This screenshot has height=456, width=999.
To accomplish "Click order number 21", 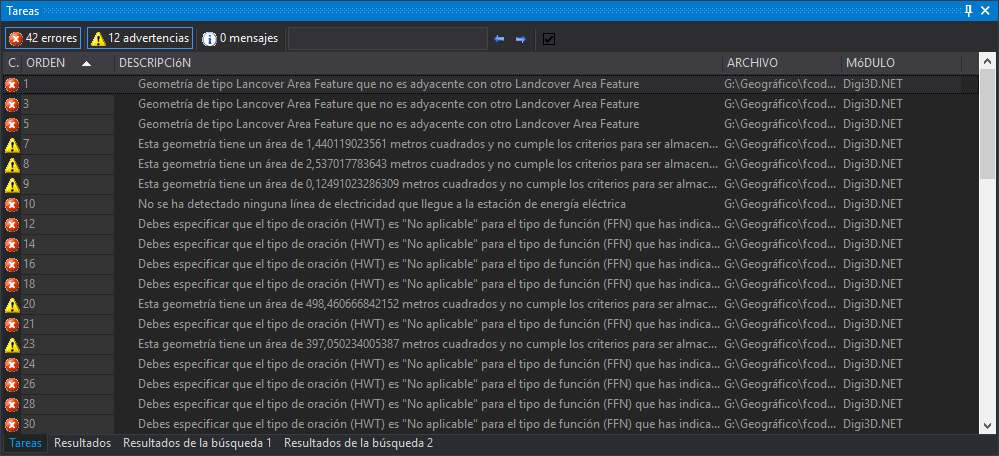I will (29, 324).
